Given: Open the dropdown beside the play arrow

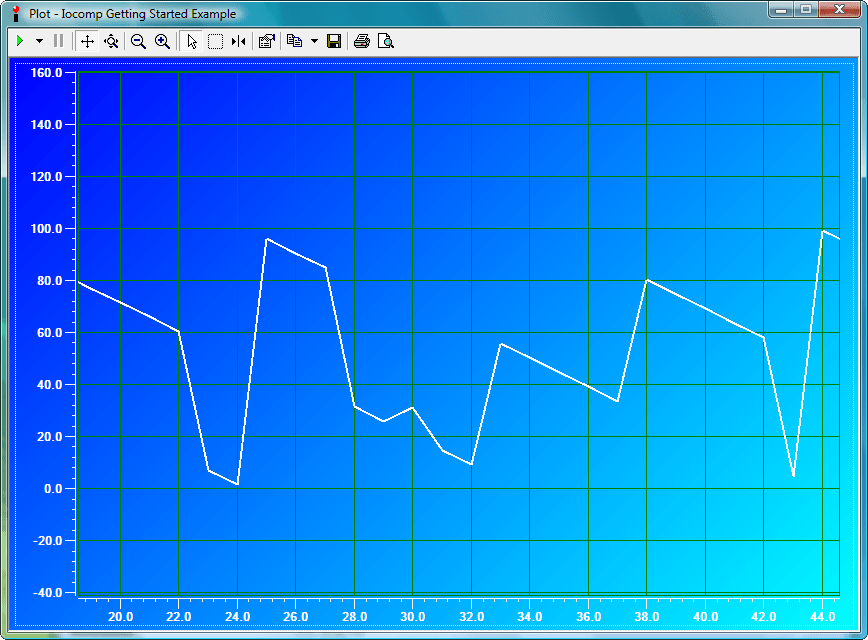Looking at the screenshot, I should tap(37, 41).
